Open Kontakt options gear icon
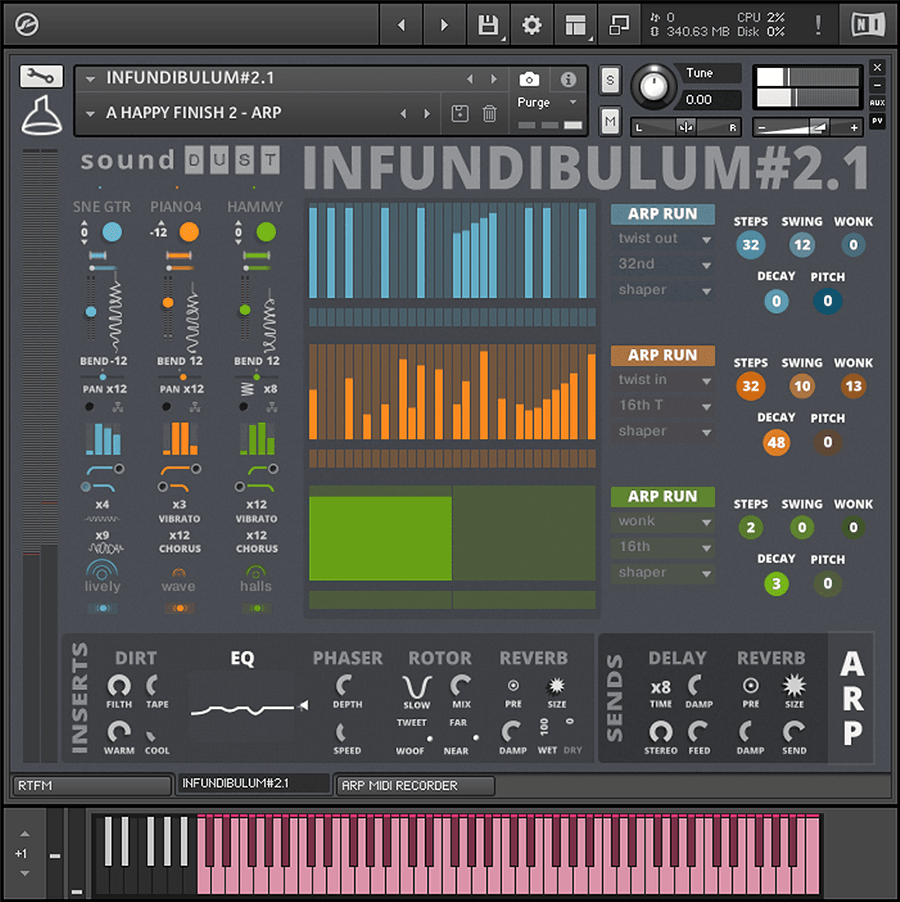The width and height of the screenshot is (900, 902). (531, 25)
